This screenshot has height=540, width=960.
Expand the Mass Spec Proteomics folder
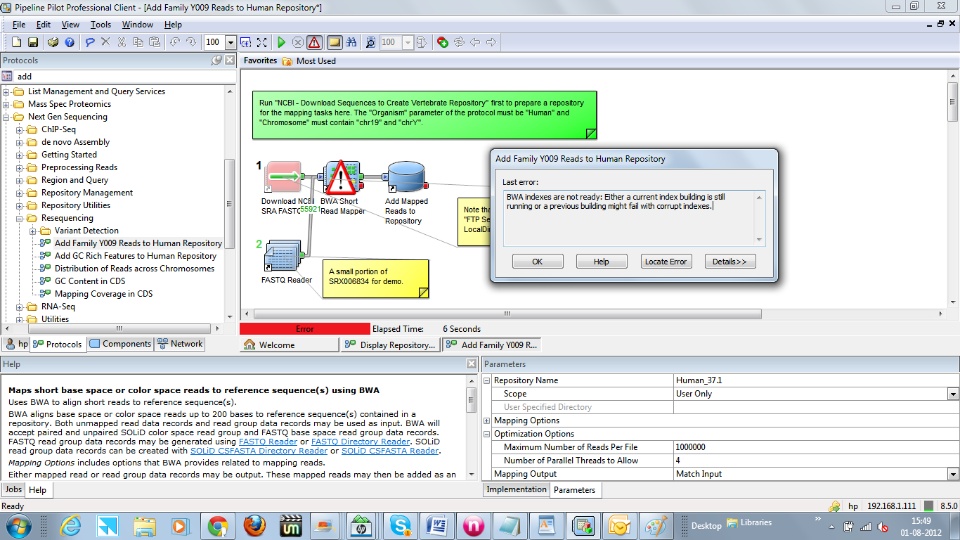pos(7,104)
